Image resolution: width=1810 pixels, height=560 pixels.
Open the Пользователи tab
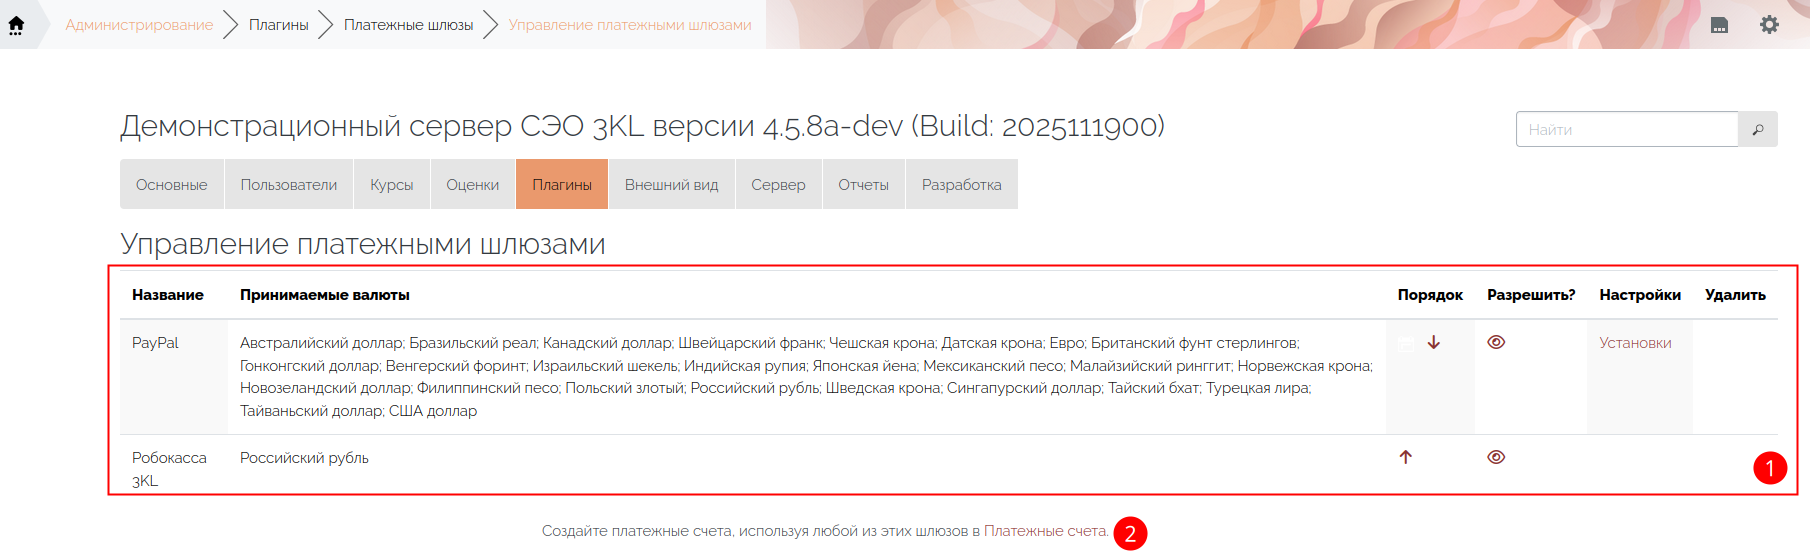[289, 185]
